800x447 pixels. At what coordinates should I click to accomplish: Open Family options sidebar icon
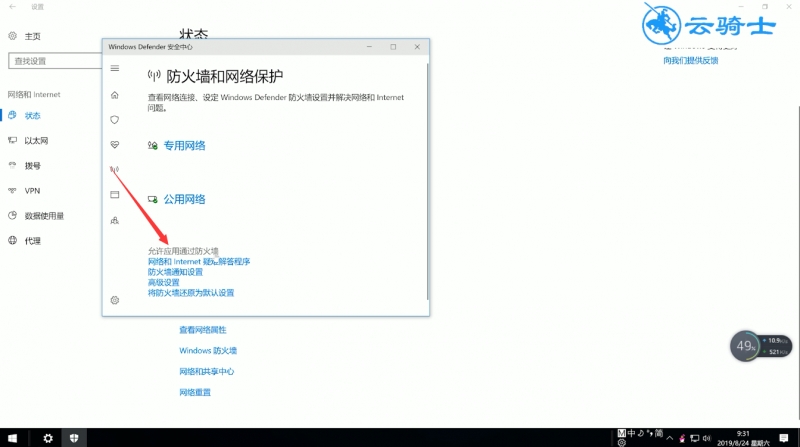click(x=115, y=220)
